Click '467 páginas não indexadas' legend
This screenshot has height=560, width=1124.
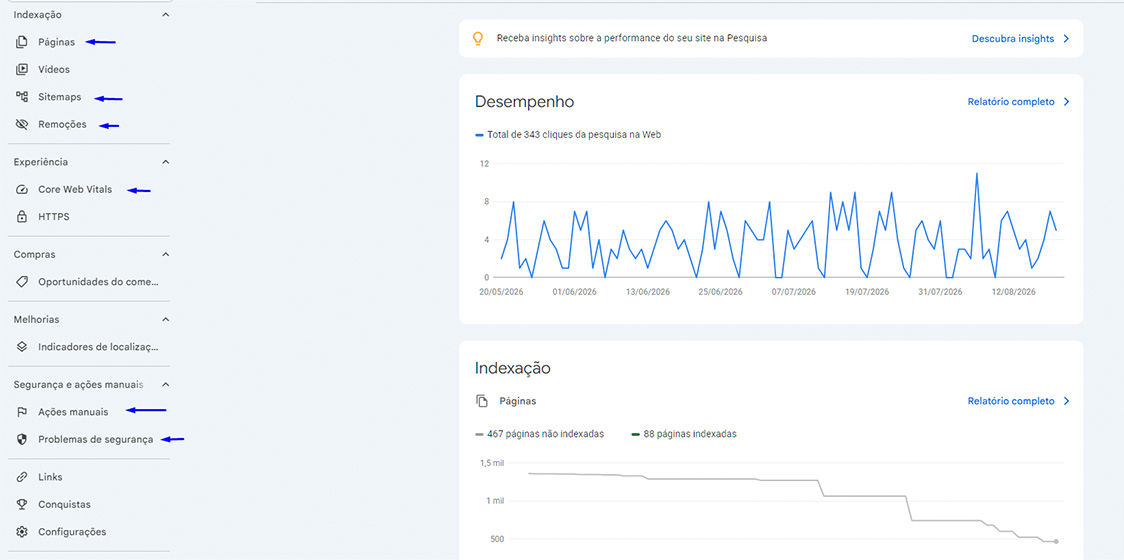click(540, 434)
